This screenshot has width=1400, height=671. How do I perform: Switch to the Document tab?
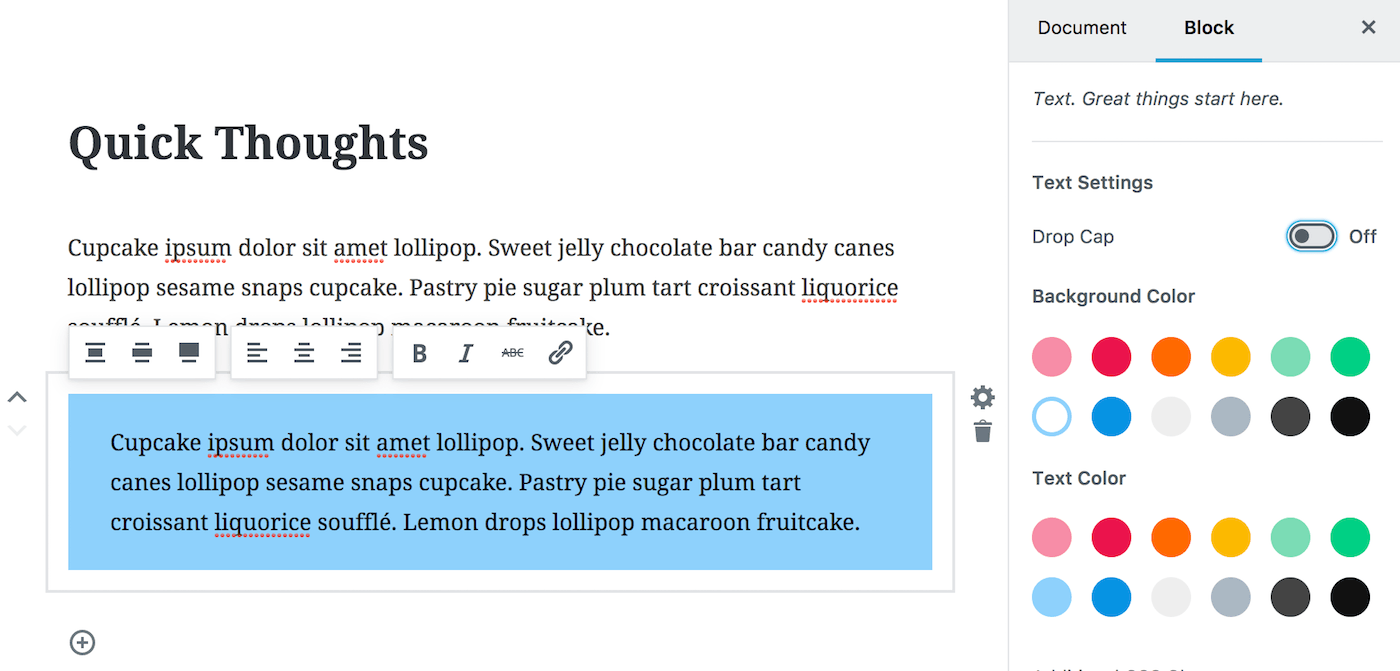tap(1082, 28)
